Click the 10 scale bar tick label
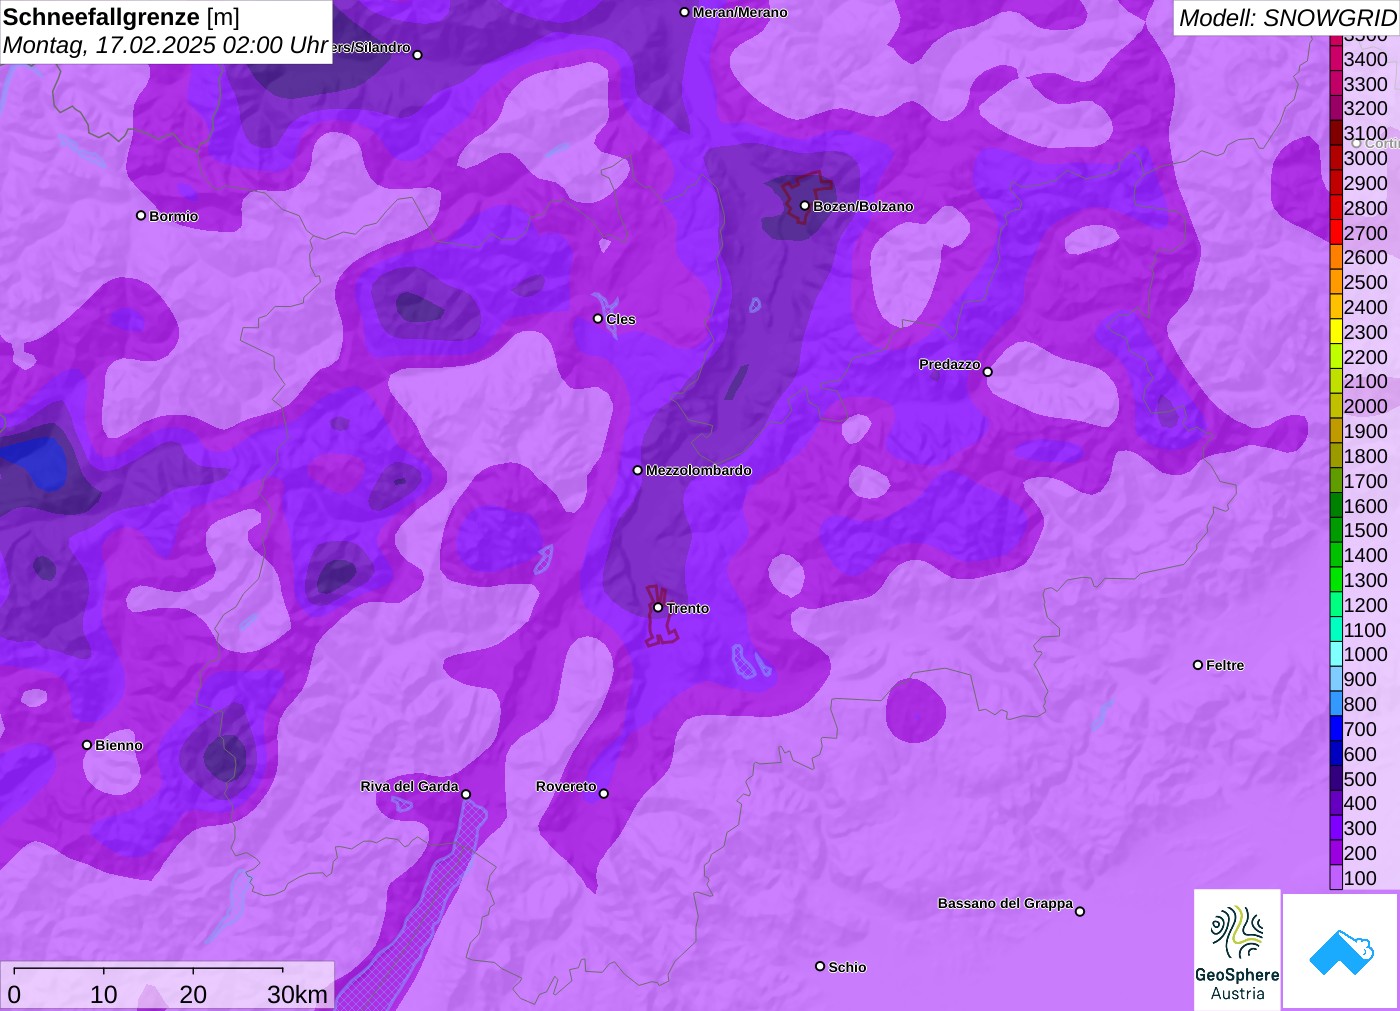 click(104, 994)
